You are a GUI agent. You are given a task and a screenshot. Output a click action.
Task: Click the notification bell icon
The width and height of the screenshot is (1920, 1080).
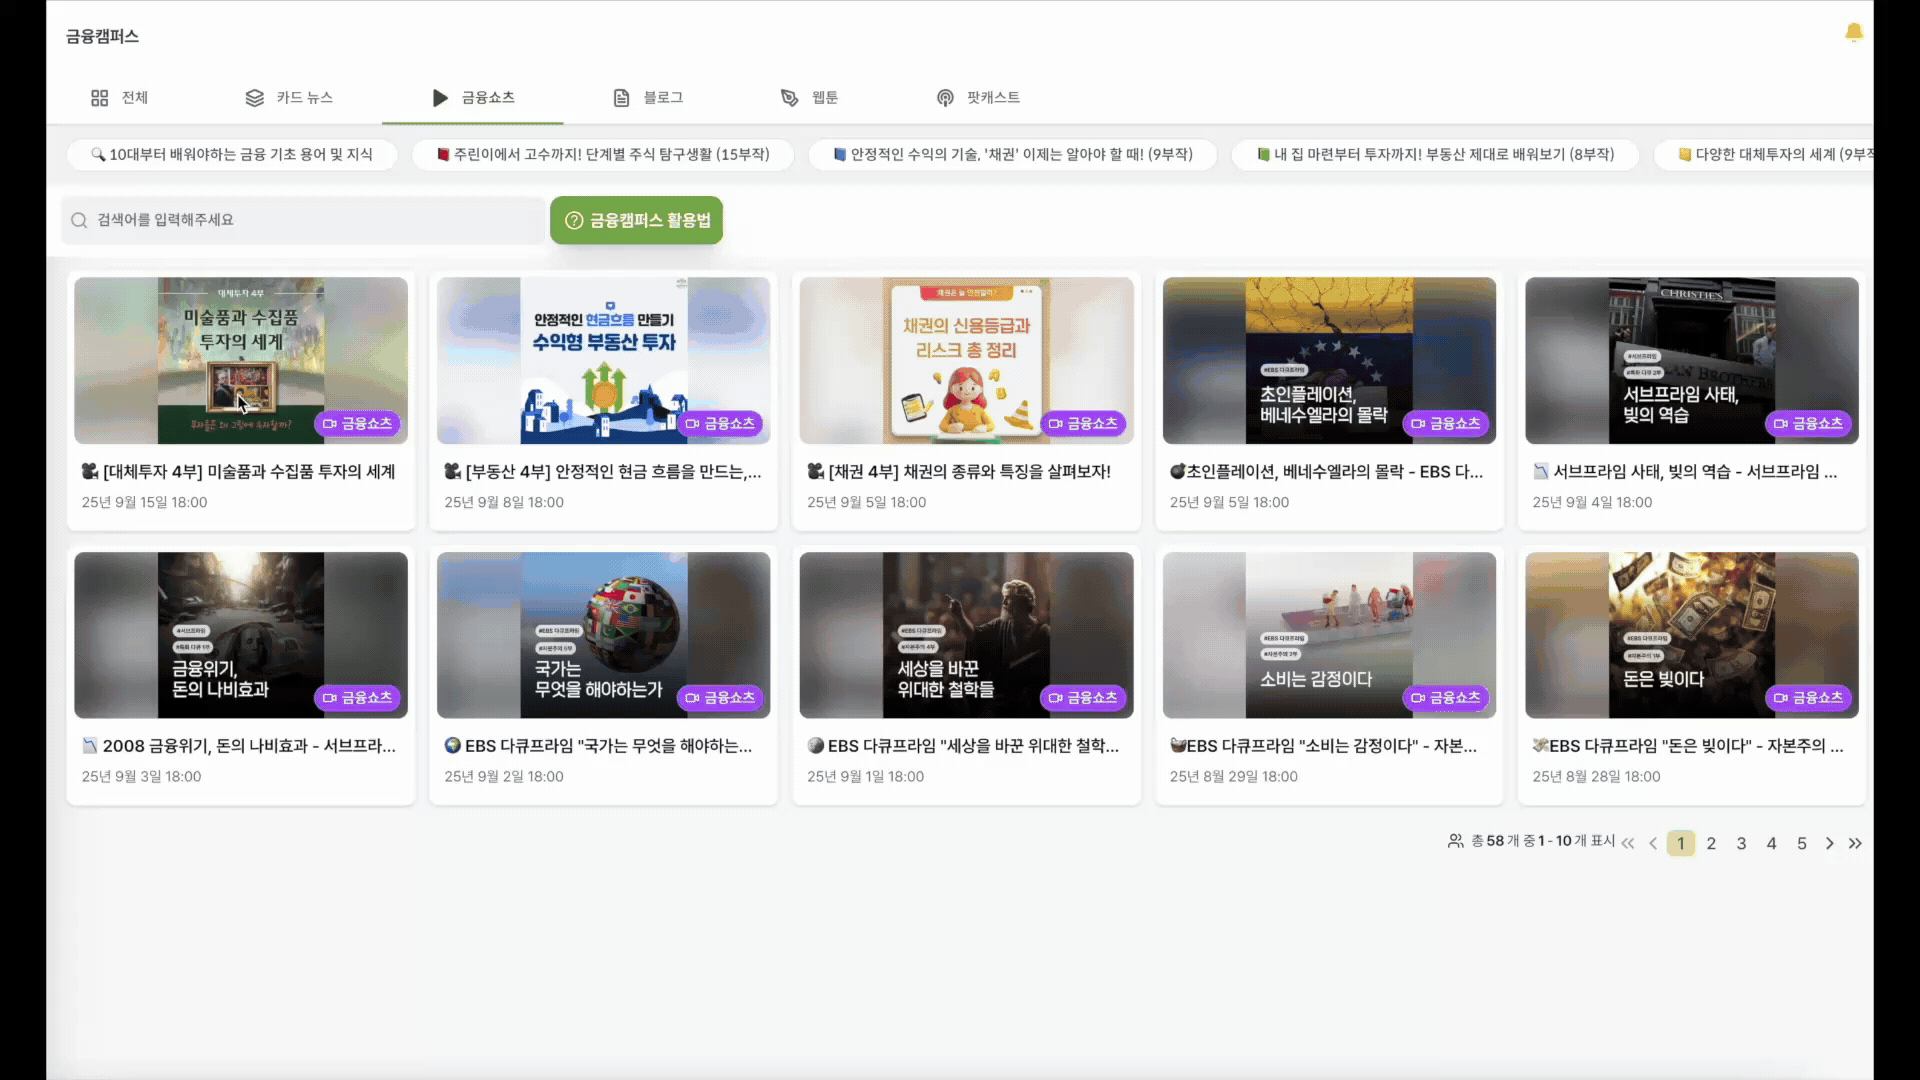click(x=1853, y=33)
